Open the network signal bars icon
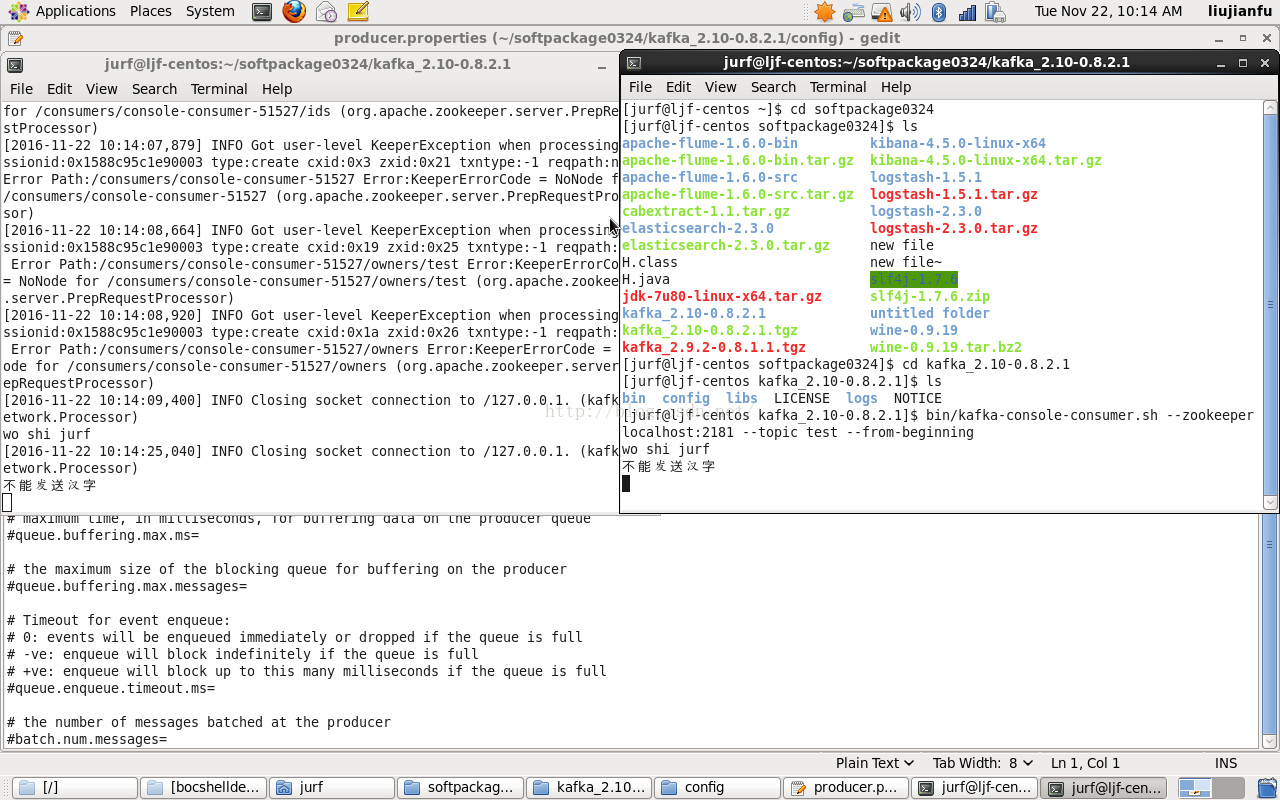The width and height of the screenshot is (1280, 800). pos(967,12)
